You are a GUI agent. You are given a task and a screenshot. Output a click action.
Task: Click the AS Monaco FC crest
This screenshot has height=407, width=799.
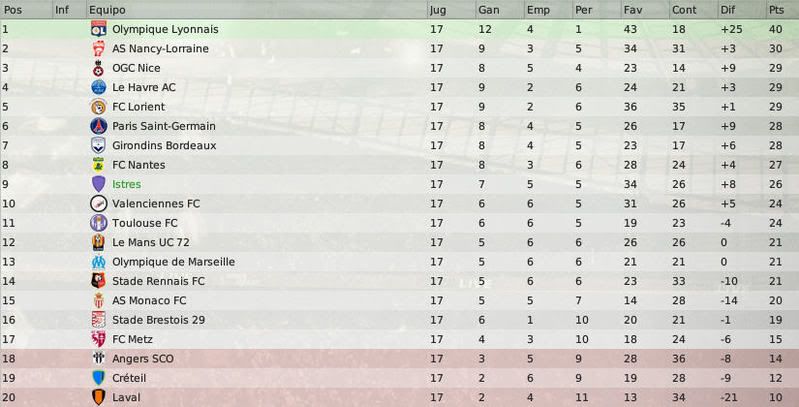coord(98,301)
